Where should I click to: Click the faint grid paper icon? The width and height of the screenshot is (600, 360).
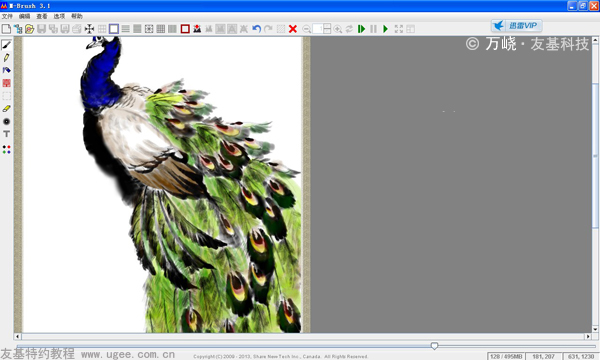pyautogui.click(x=102, y=29)
